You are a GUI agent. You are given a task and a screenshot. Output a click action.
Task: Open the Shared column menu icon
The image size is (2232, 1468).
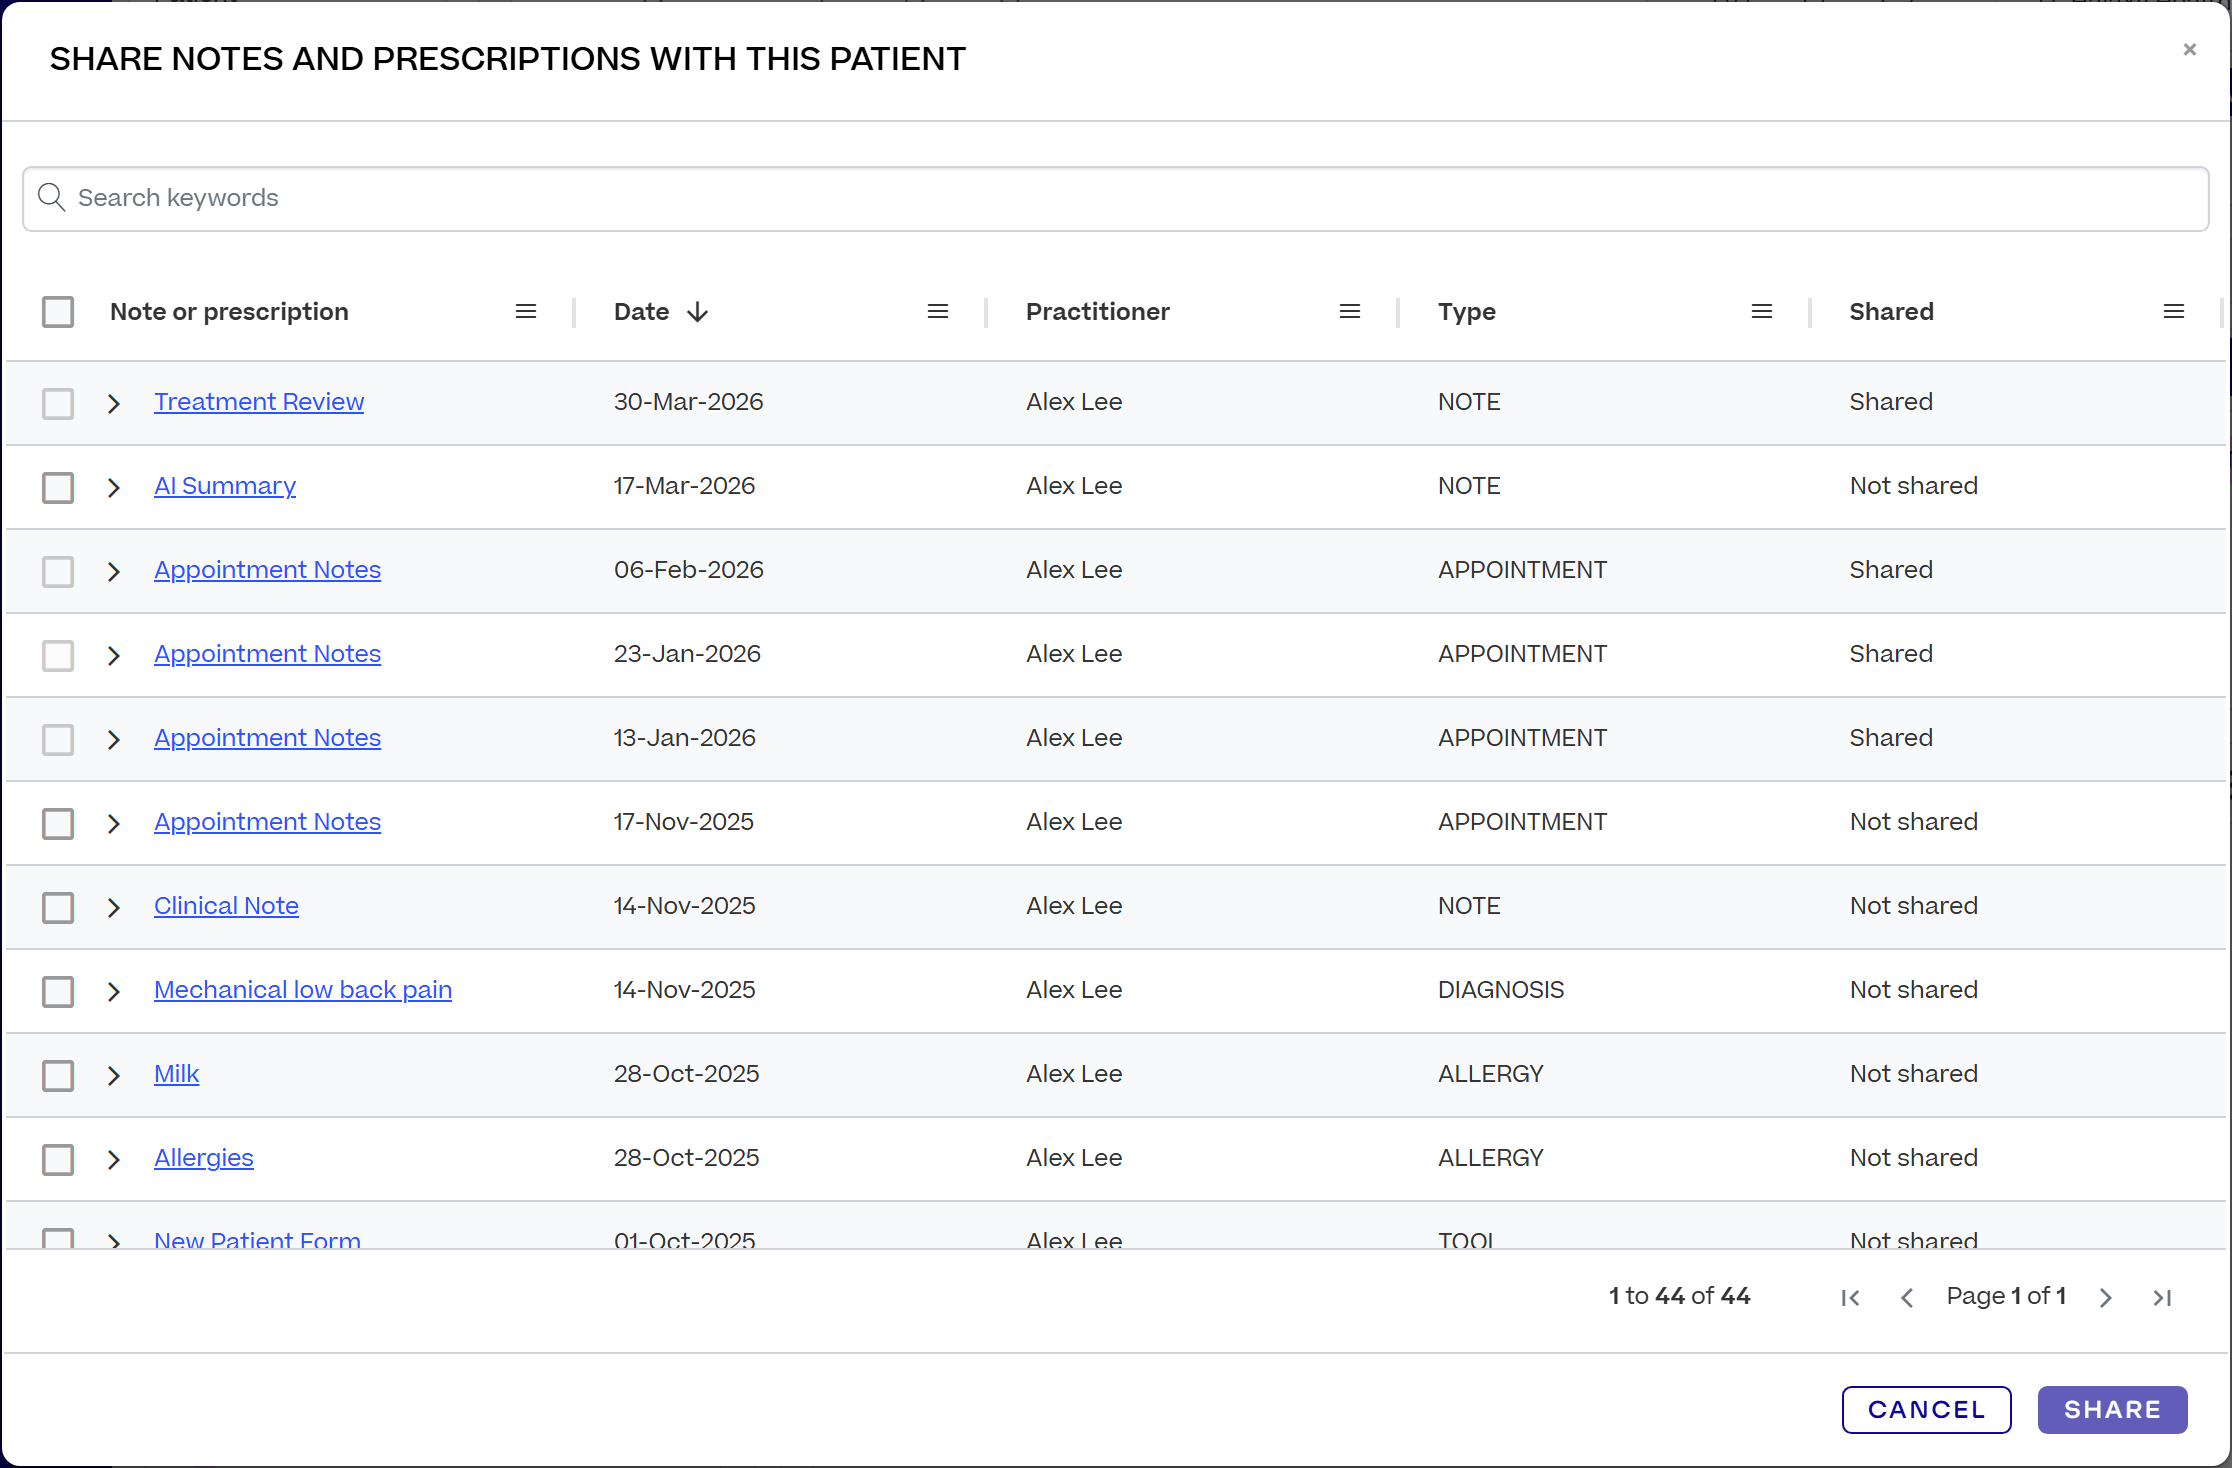coord(2174,312)
